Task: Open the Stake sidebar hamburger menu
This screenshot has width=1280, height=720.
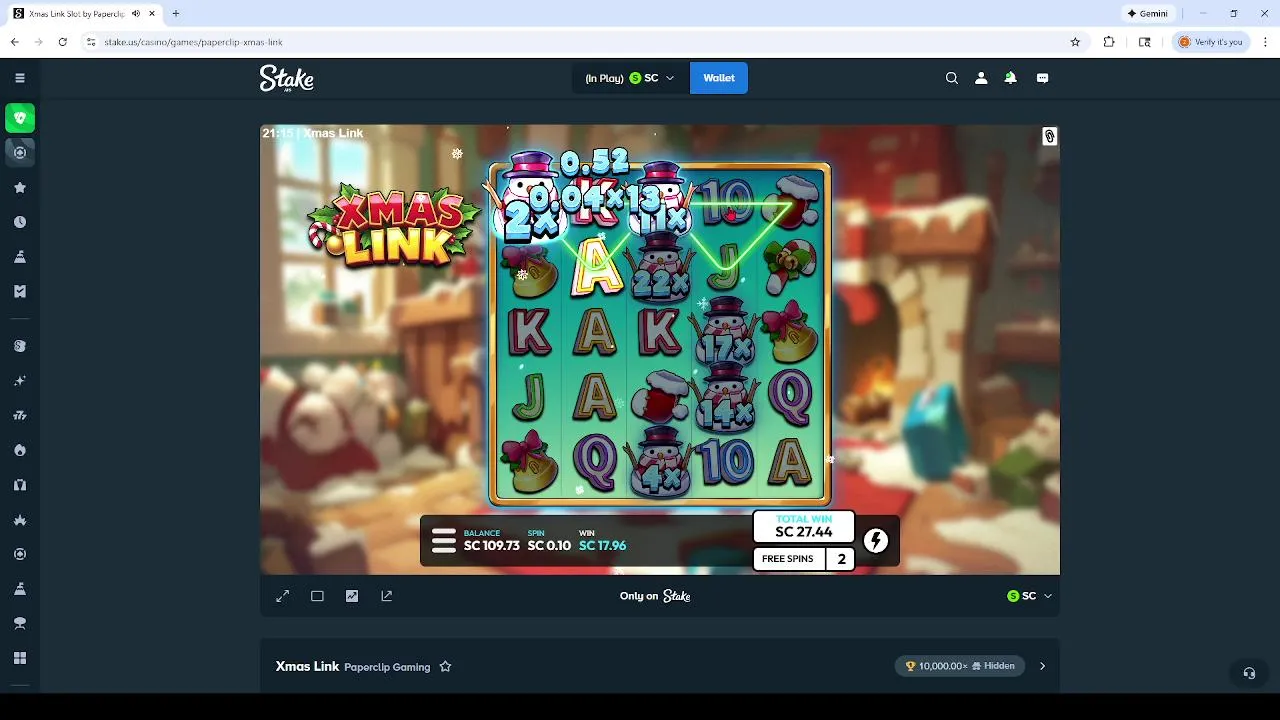Action: pos(20,78)
